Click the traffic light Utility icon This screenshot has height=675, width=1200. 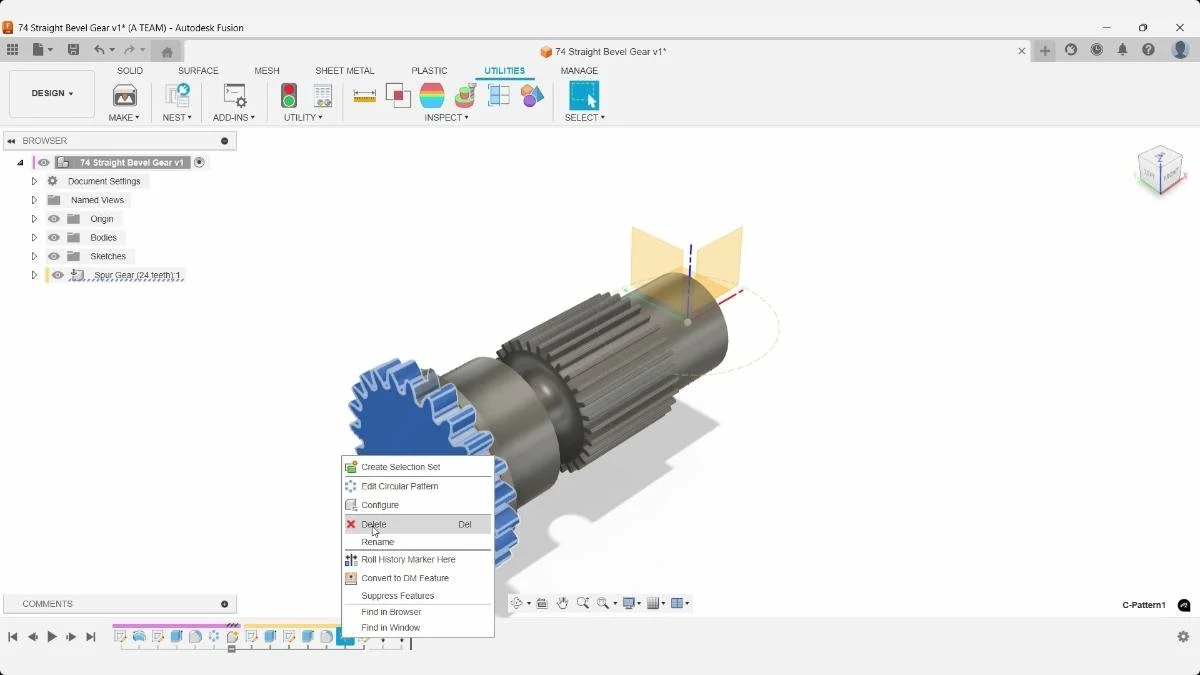tap(289, 96)
